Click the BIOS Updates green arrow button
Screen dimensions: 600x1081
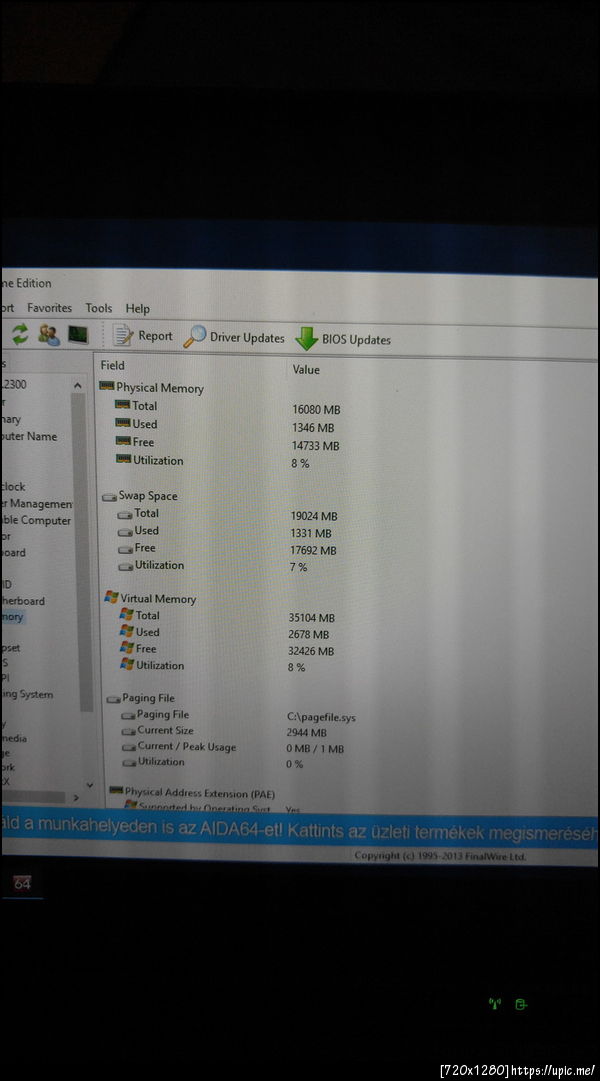(x=343, y=339)
